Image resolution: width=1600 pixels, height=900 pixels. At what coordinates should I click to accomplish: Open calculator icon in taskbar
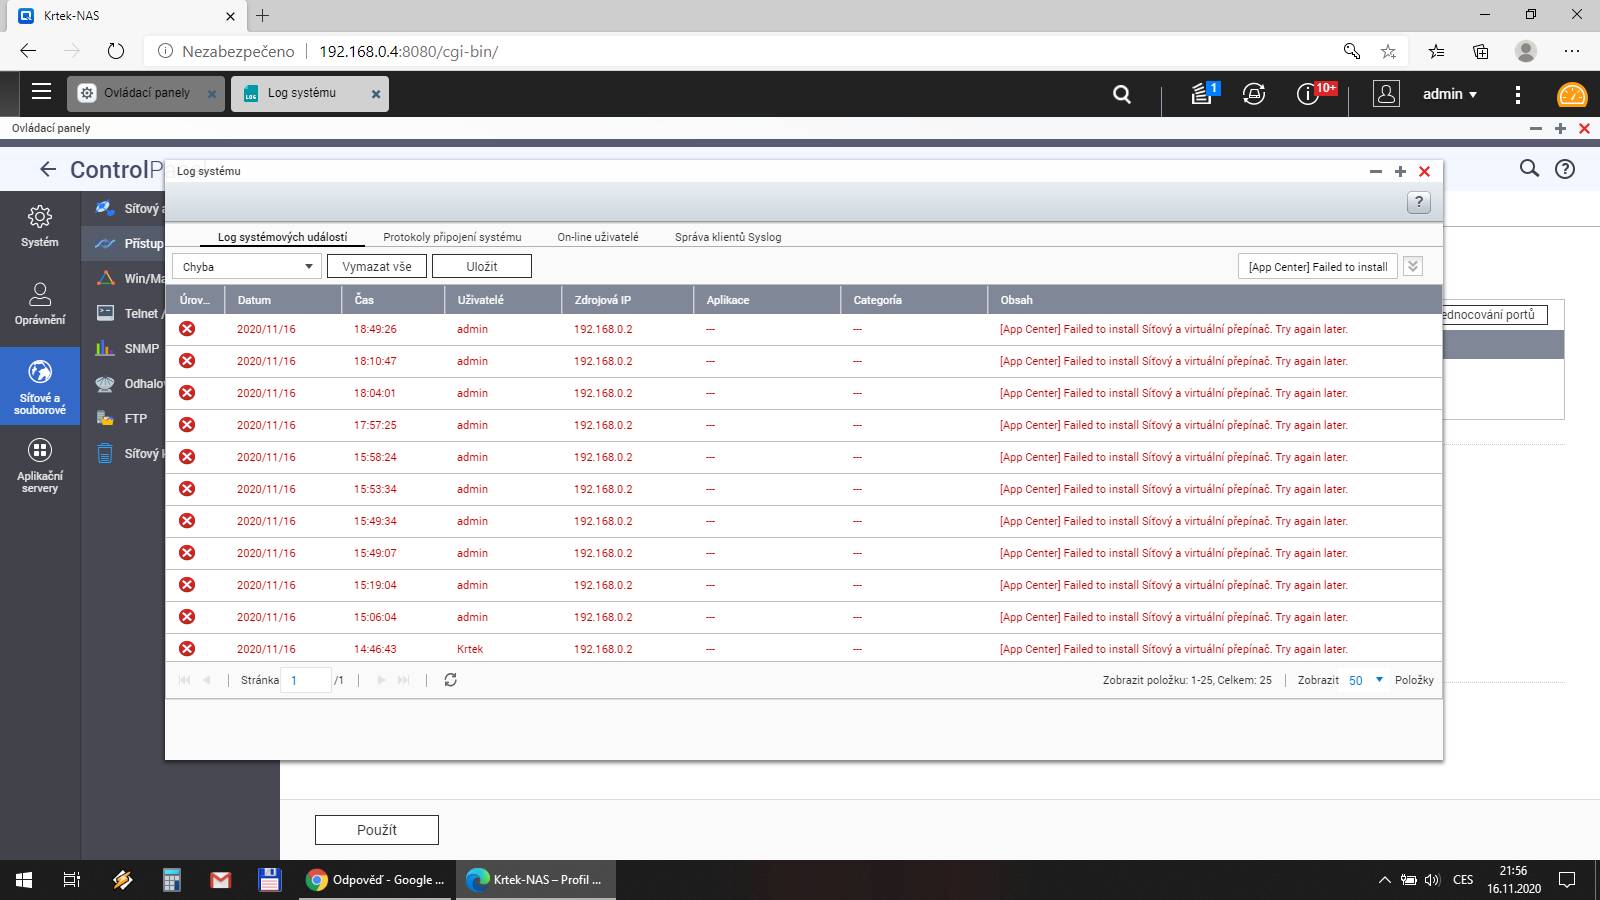pos(172,880)
